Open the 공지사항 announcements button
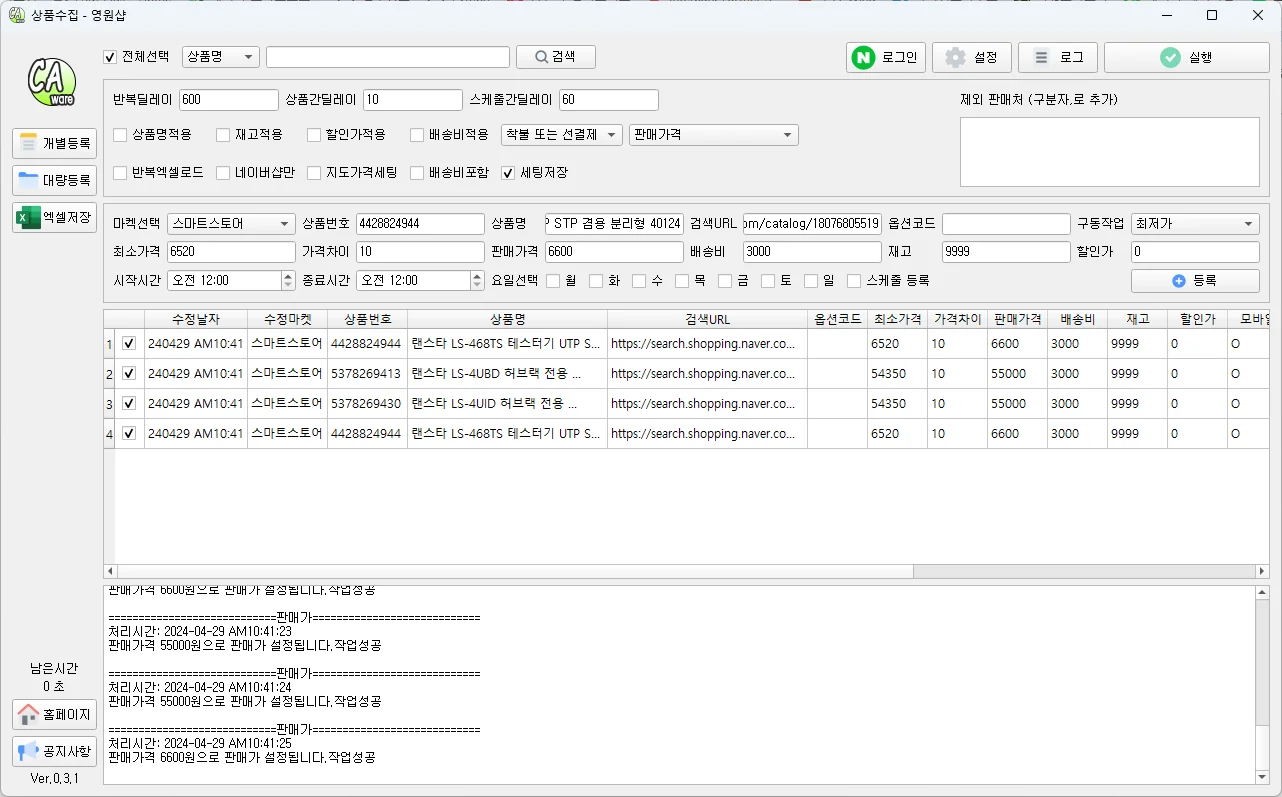1282x797 pixels. click(x=55, y=751)
